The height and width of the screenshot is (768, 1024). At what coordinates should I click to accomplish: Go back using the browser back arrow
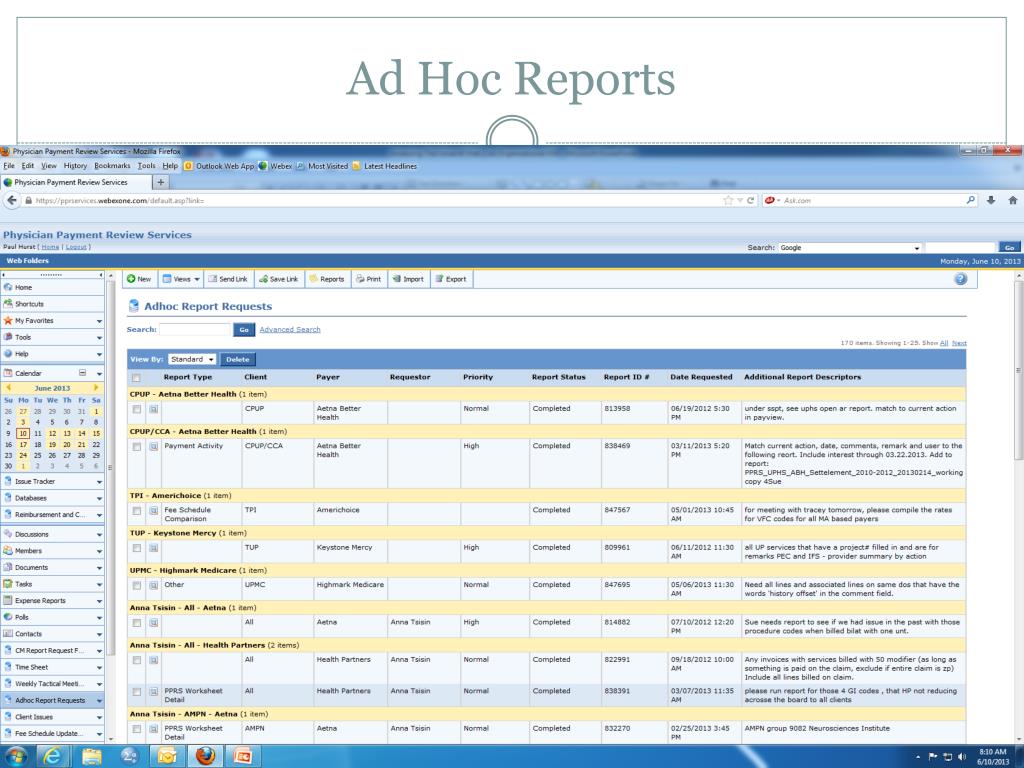tap(12, 200)
